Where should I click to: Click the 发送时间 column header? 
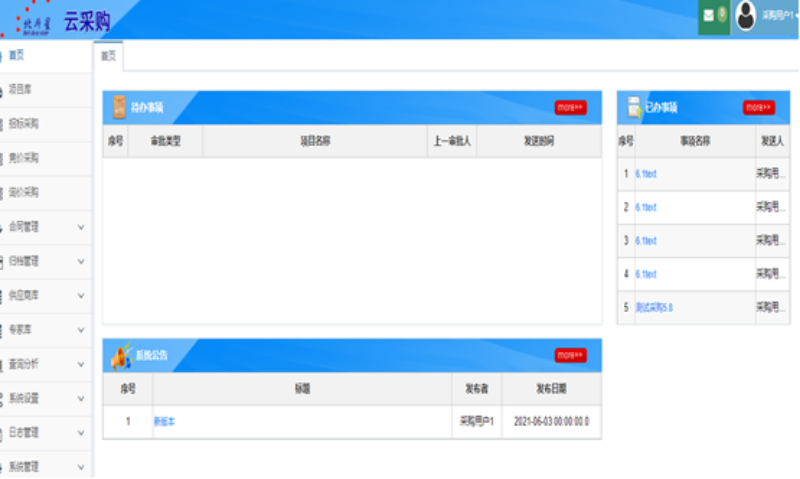[539, 141]
